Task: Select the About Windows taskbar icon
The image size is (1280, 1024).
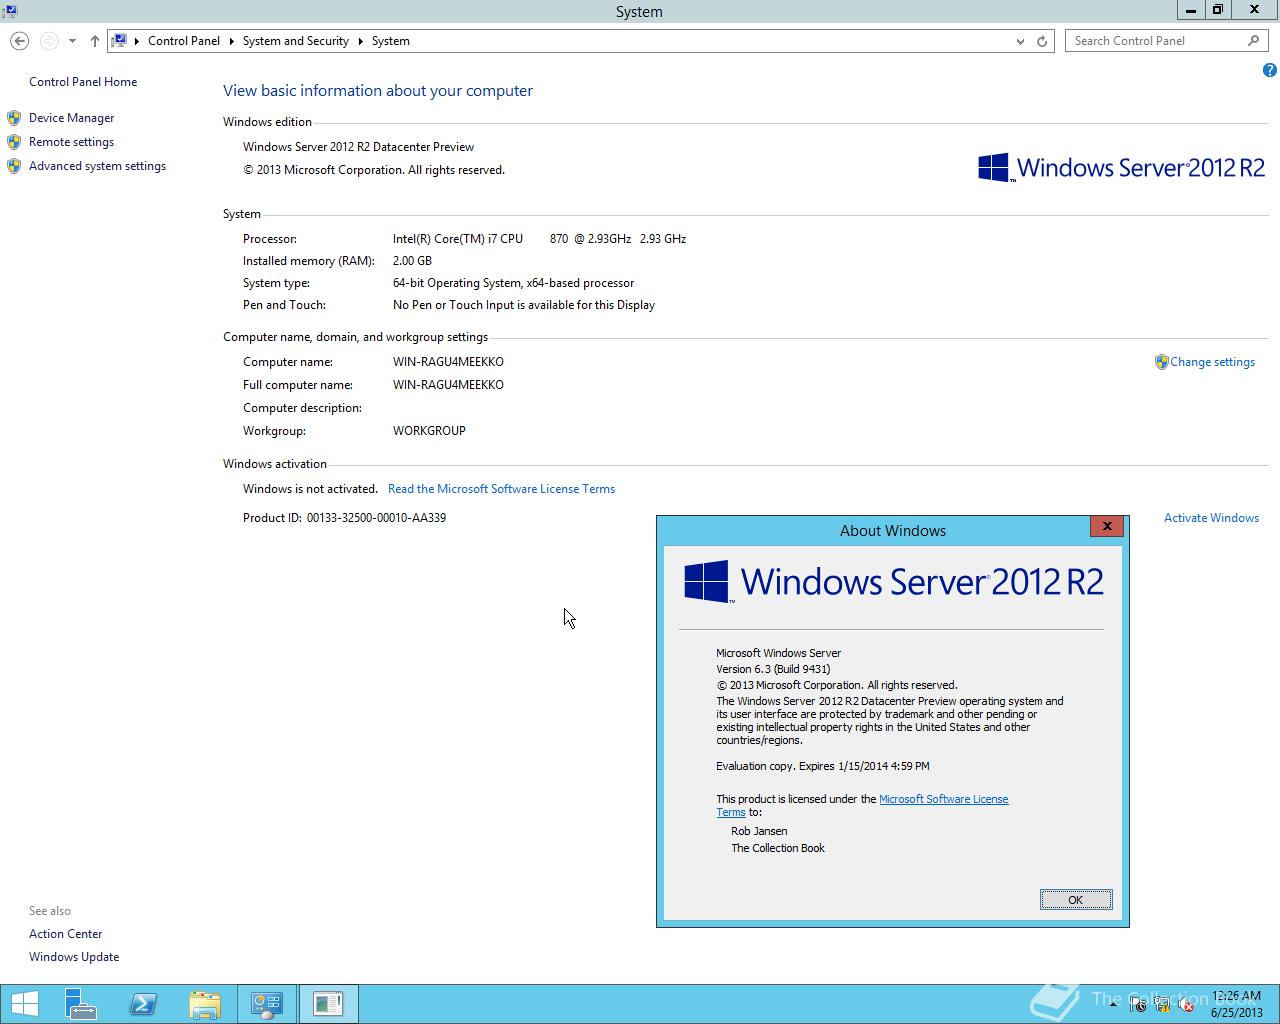Action: point(328,1003)
